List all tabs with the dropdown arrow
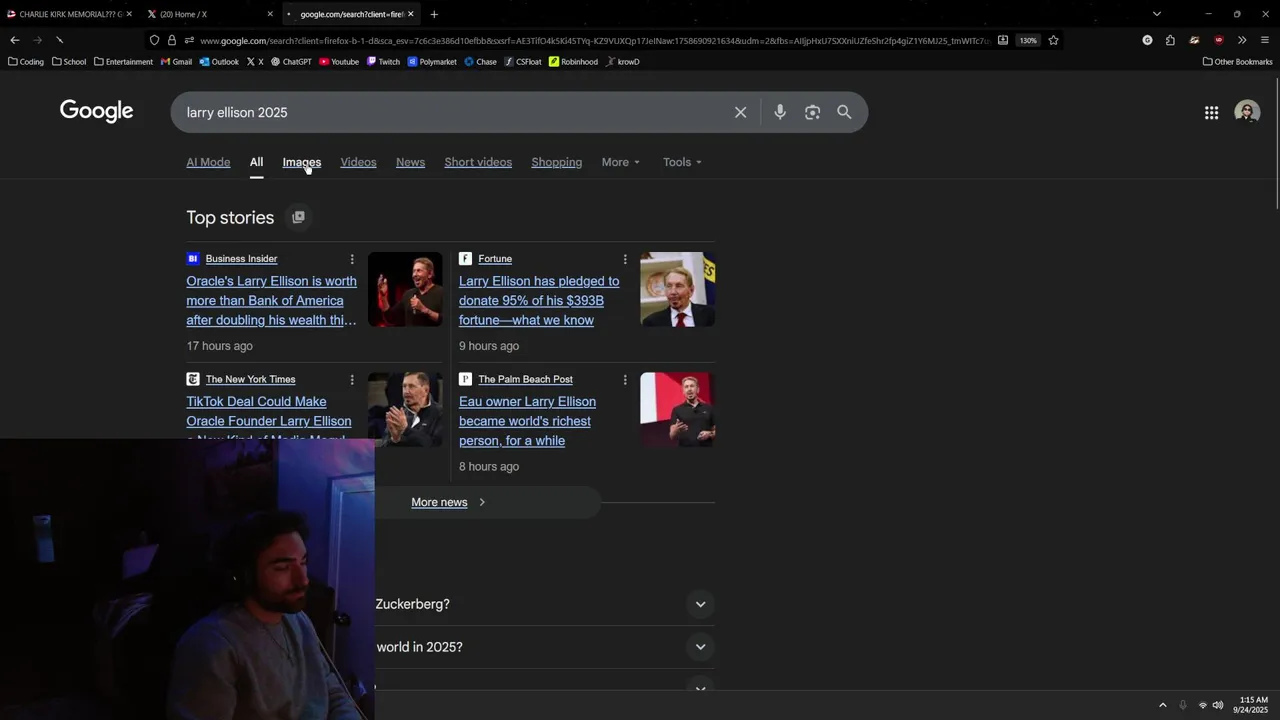The width and height of the screenshot is (1280, 720). (x=1157, y=14)
